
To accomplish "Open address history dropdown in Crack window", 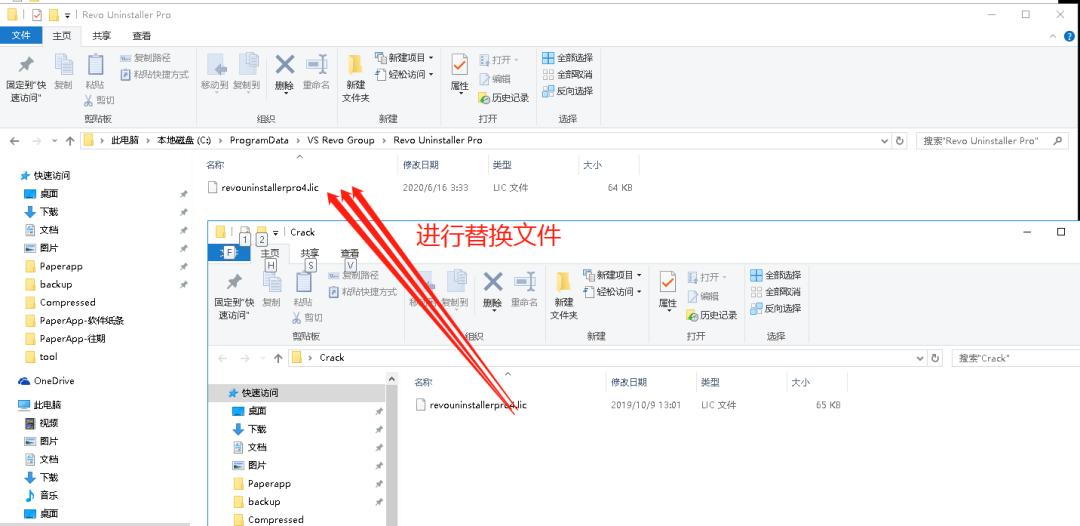I will point(921,358).
